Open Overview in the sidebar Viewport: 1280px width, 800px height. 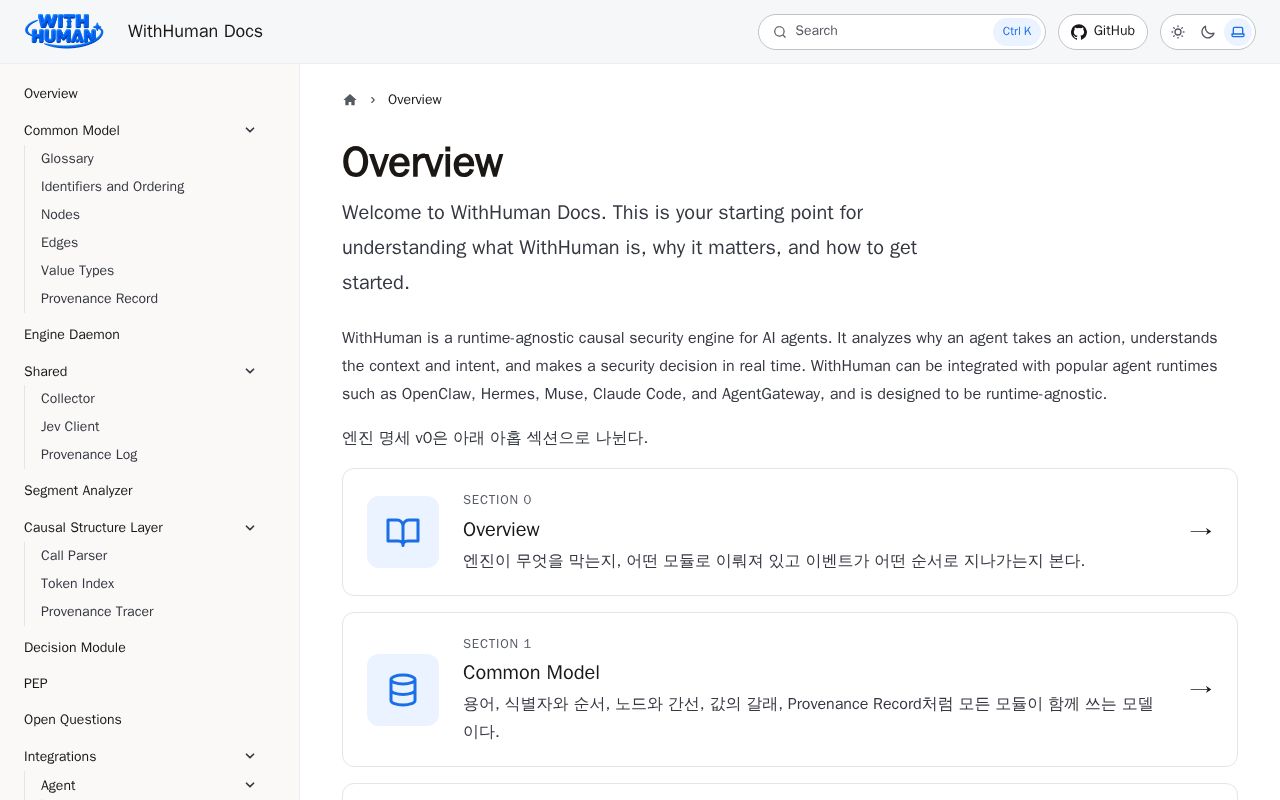51,94
